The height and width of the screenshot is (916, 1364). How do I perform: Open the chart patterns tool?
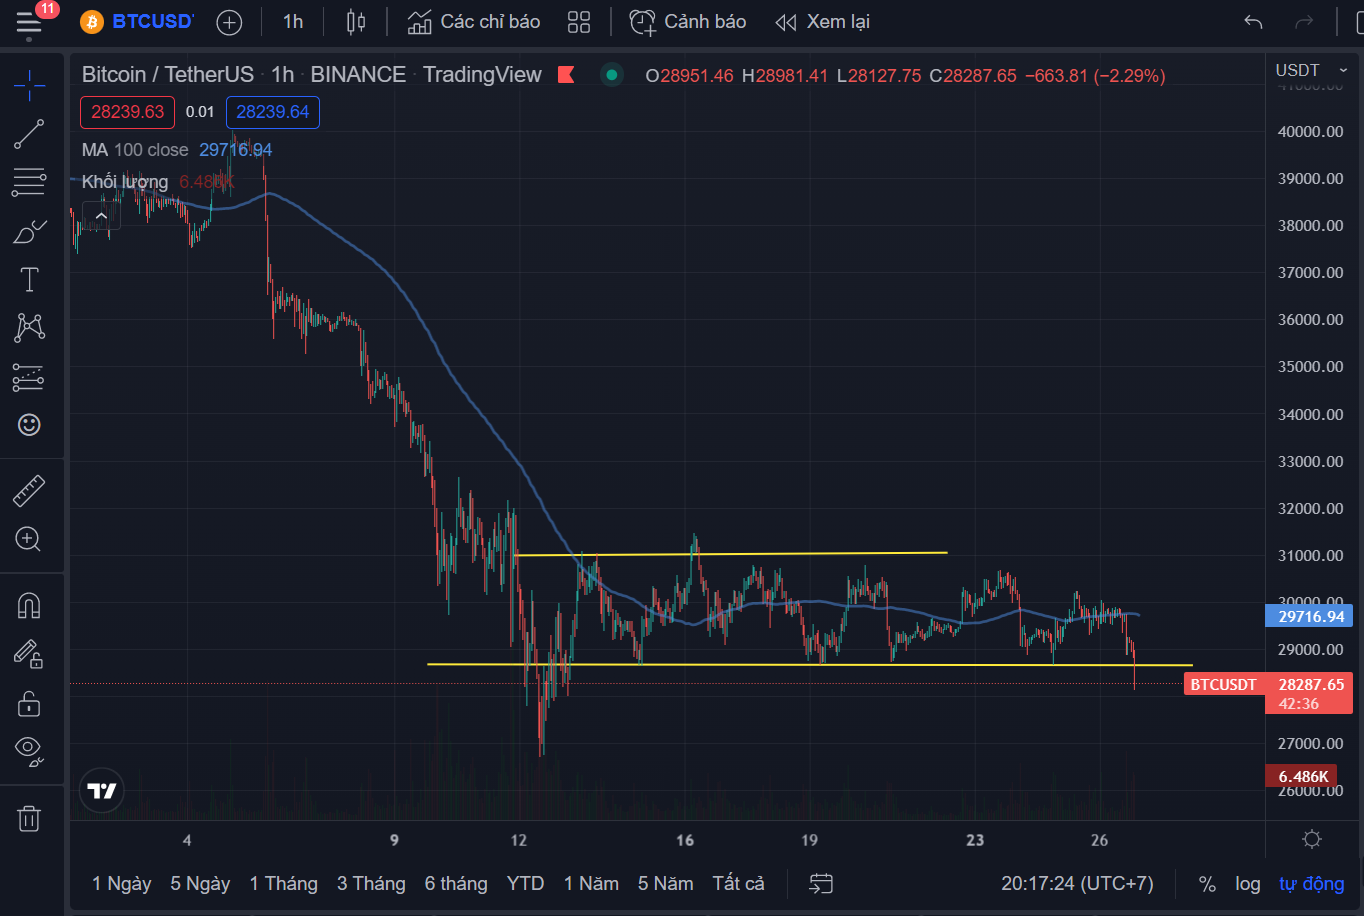(29, 328)
